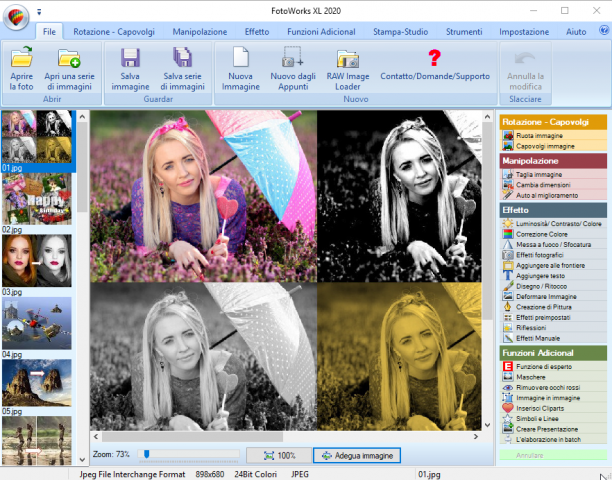Set zoom with the 100% button
The height and width of the screenshot is (480, 612).
pyautogui.click(x=279, y=455)
